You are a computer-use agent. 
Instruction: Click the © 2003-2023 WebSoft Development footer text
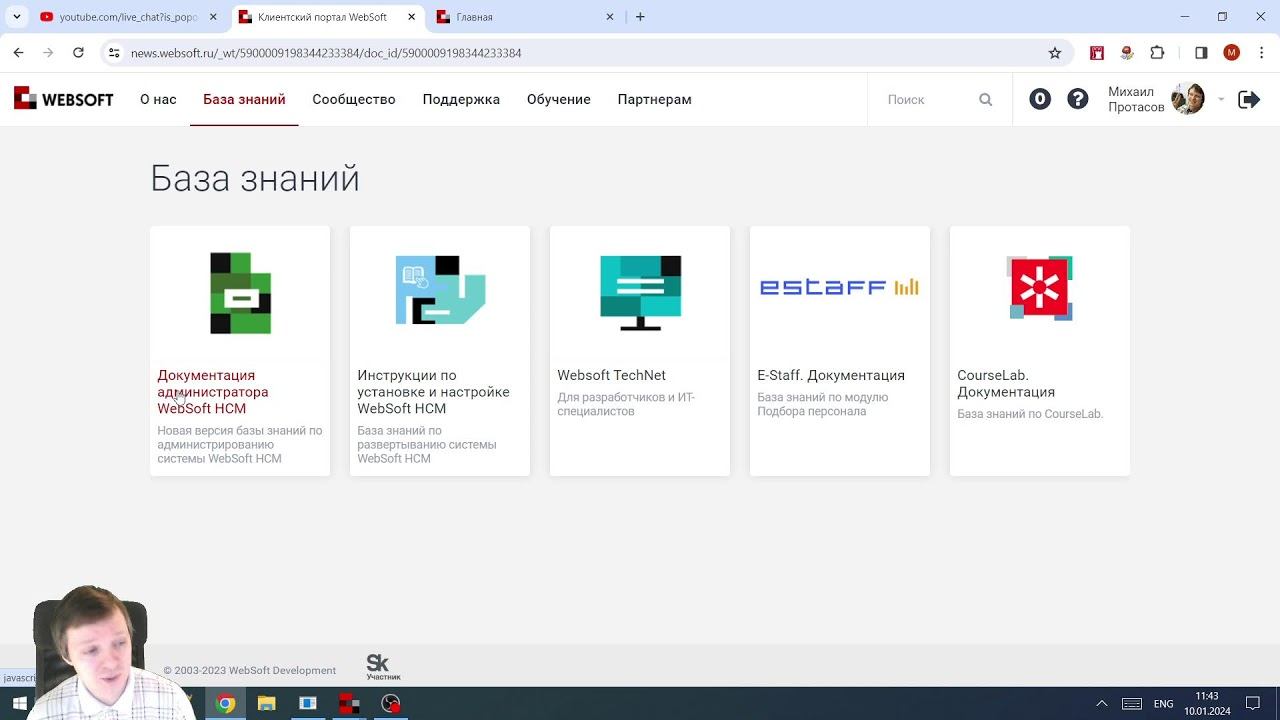click(x=250, y=671)
